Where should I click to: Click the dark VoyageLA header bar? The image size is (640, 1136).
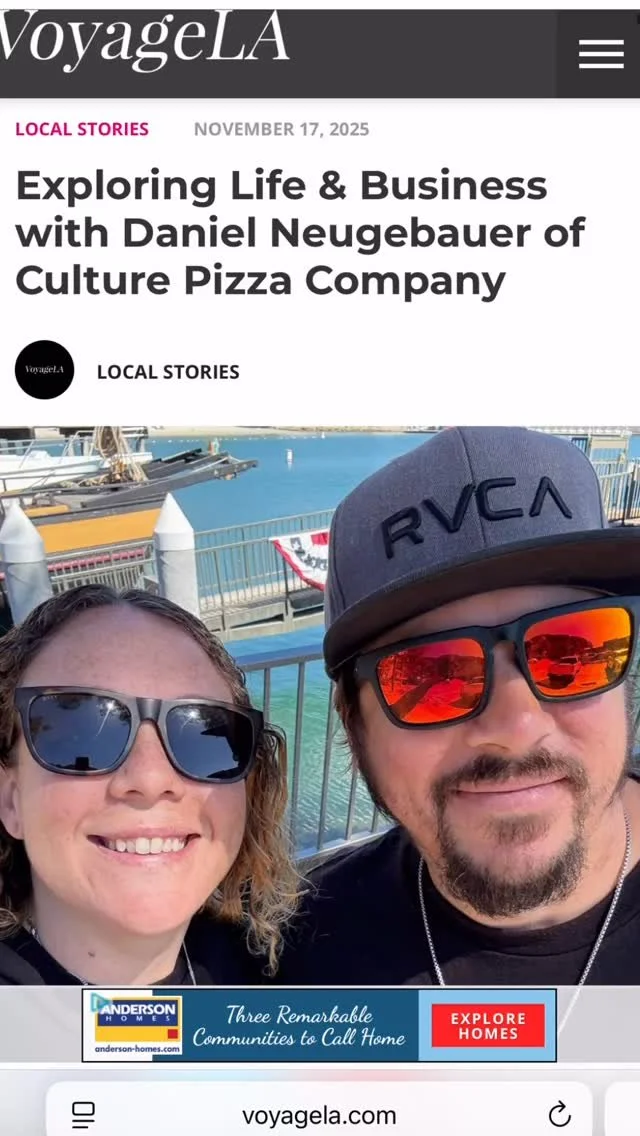320,54
